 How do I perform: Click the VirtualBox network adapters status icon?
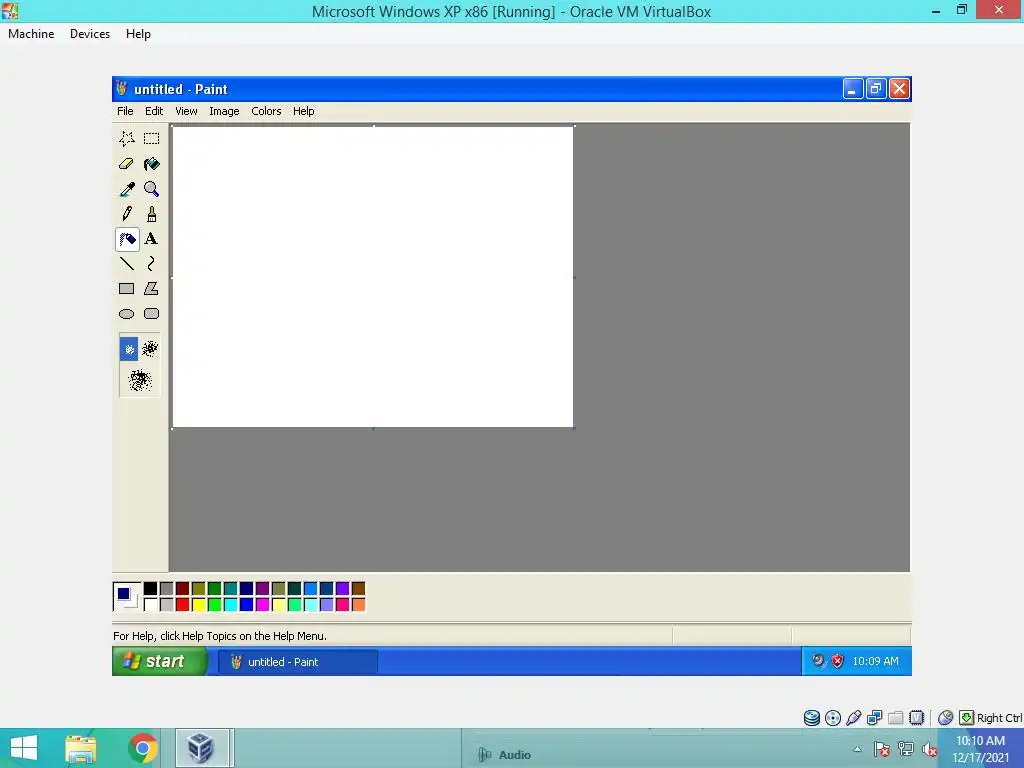tap(874, 718)
